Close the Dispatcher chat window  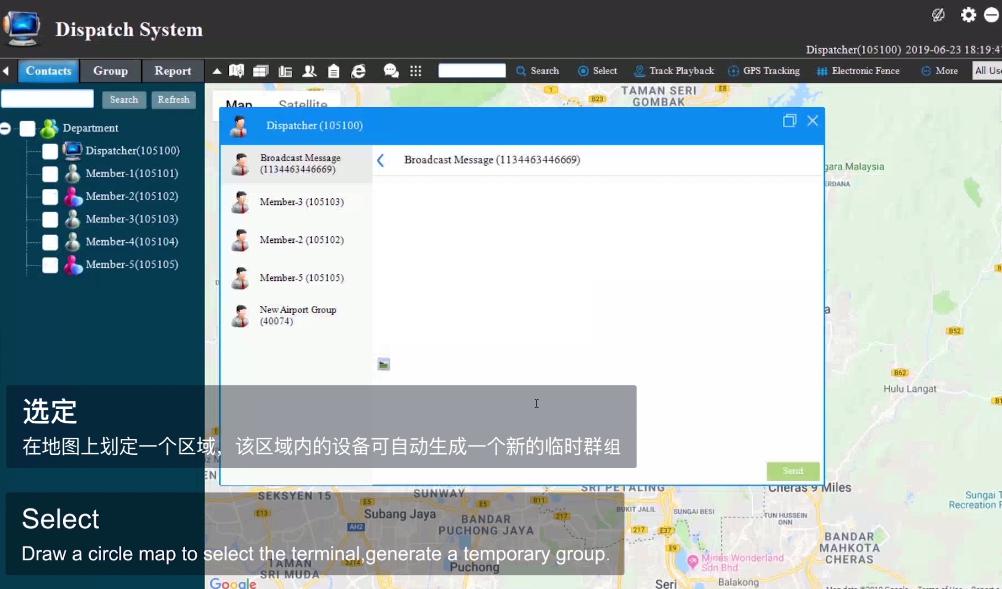pyautogui.click(x=812, y=121)
